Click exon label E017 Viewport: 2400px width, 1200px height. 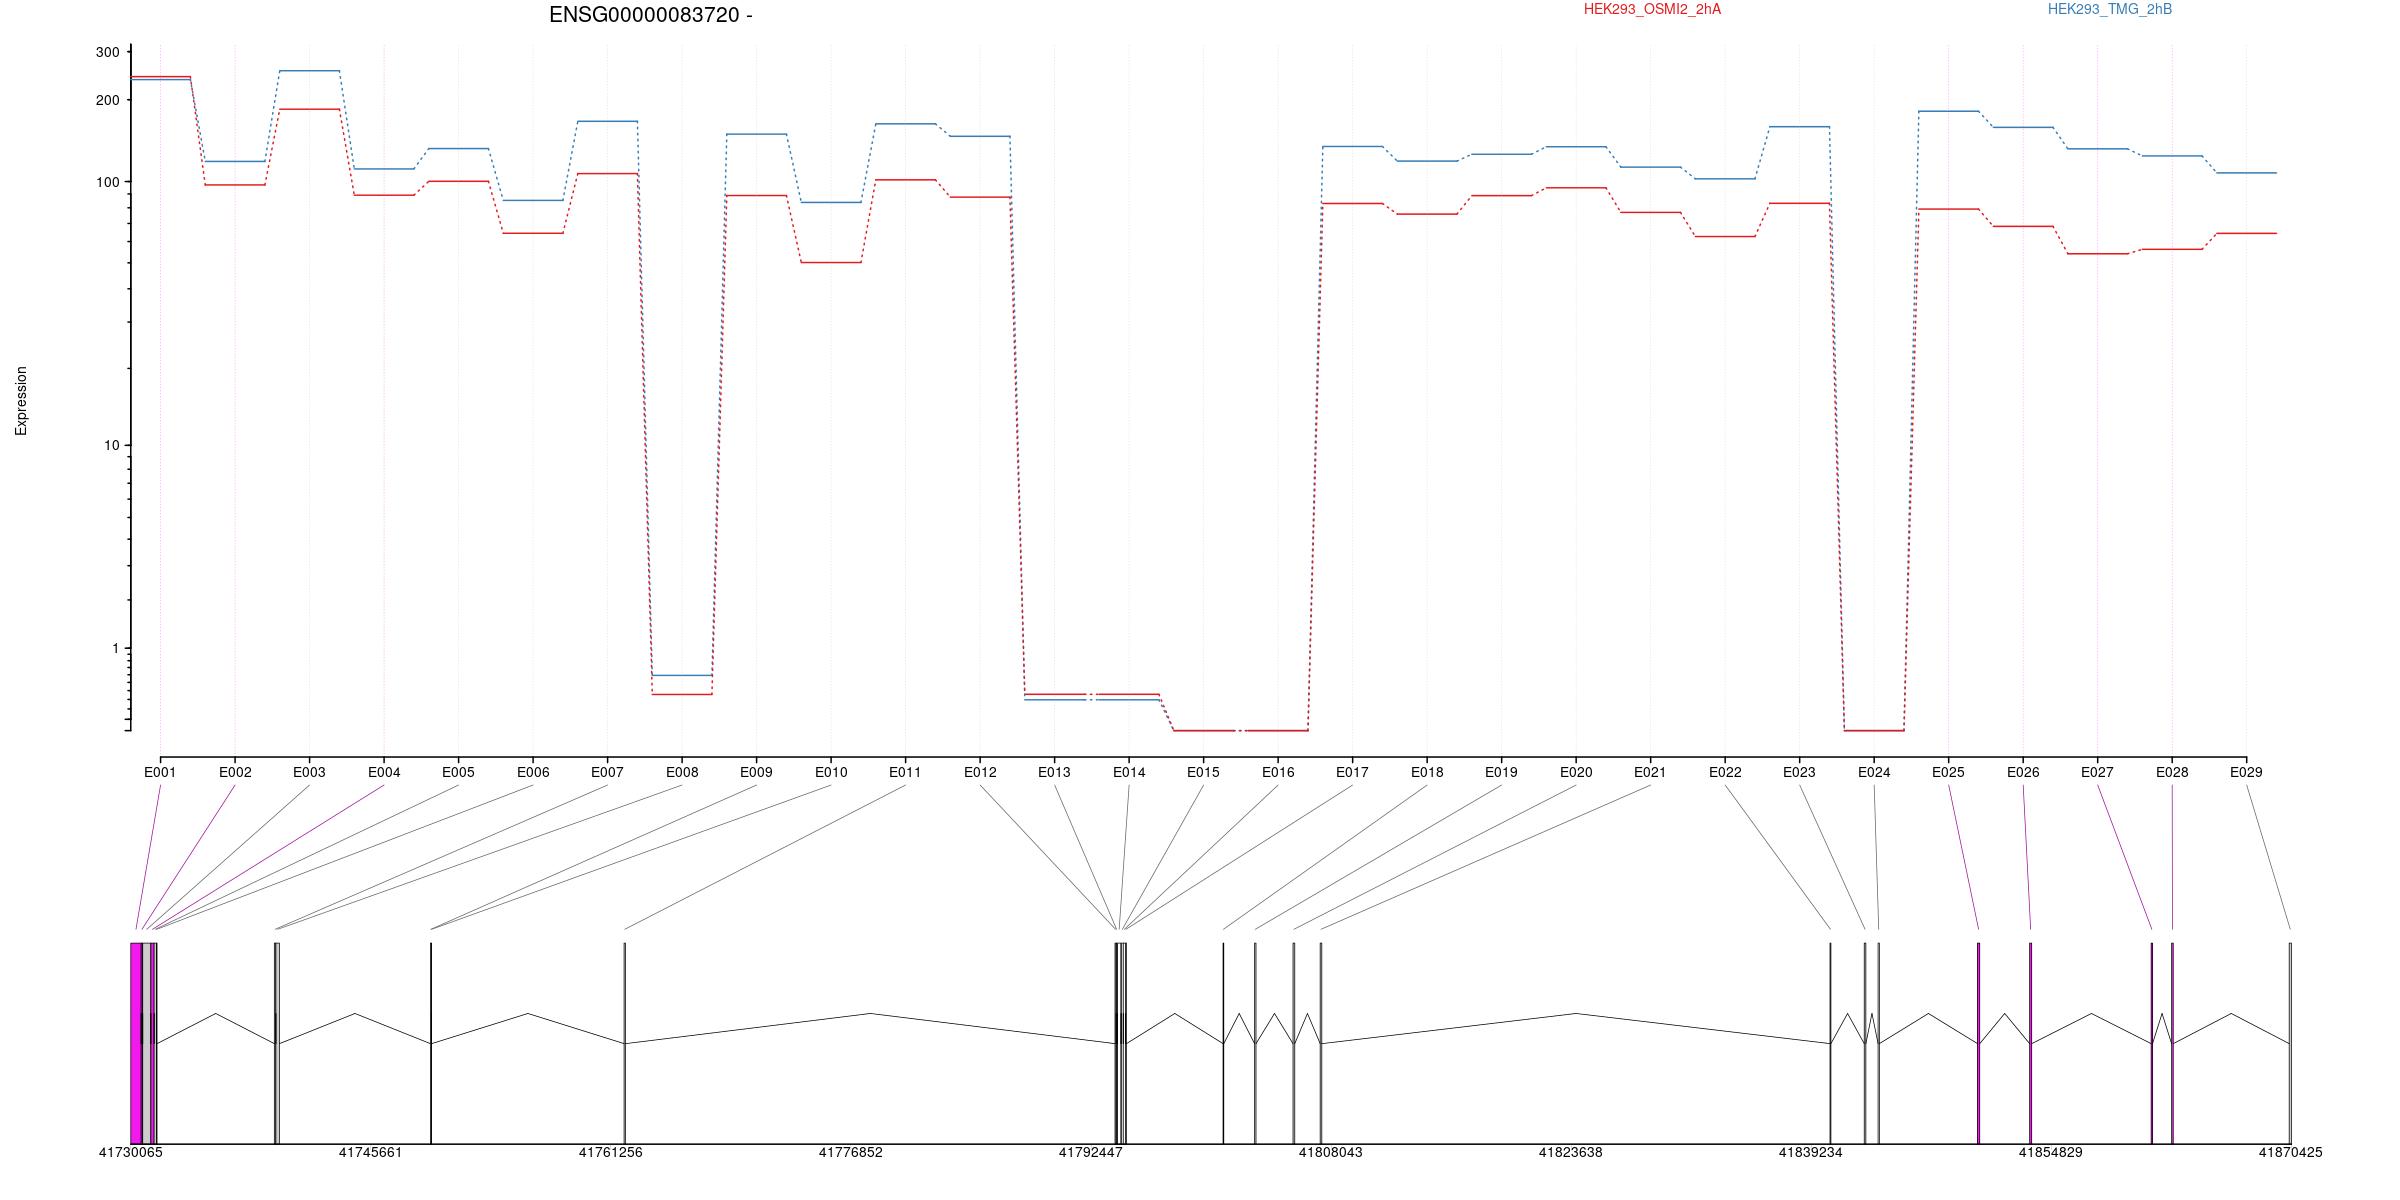1352,772
